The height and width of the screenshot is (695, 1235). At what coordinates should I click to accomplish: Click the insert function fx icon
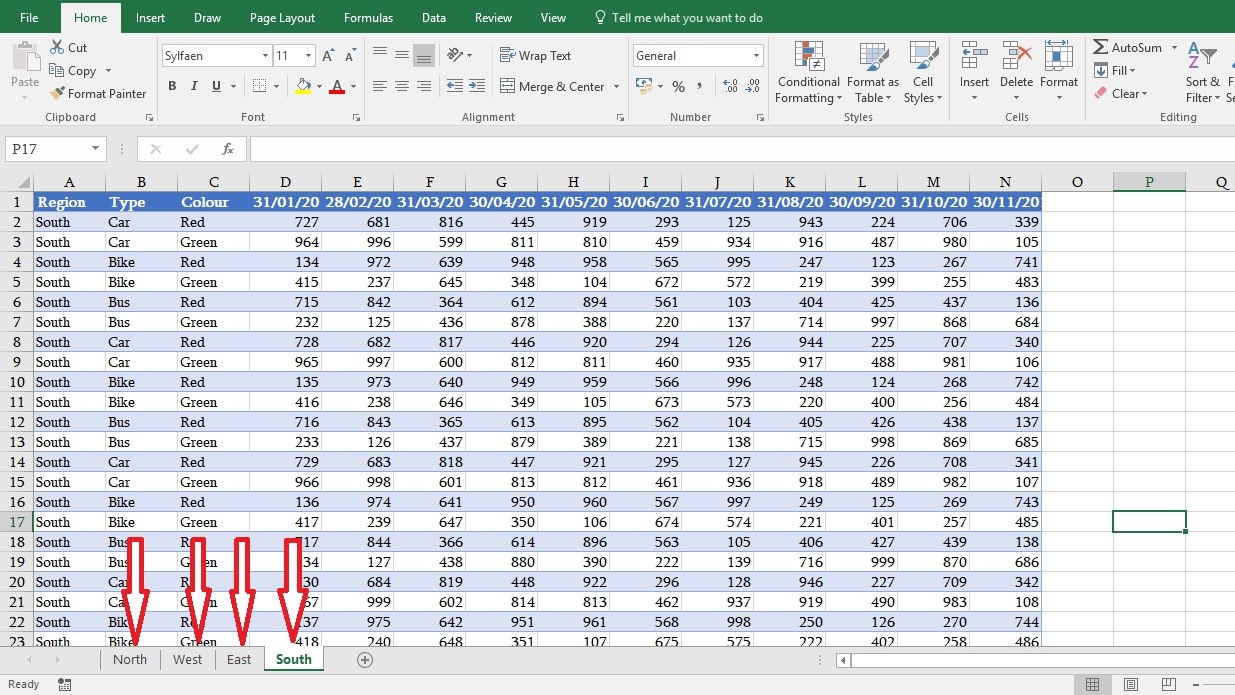[x=228, y=149]
